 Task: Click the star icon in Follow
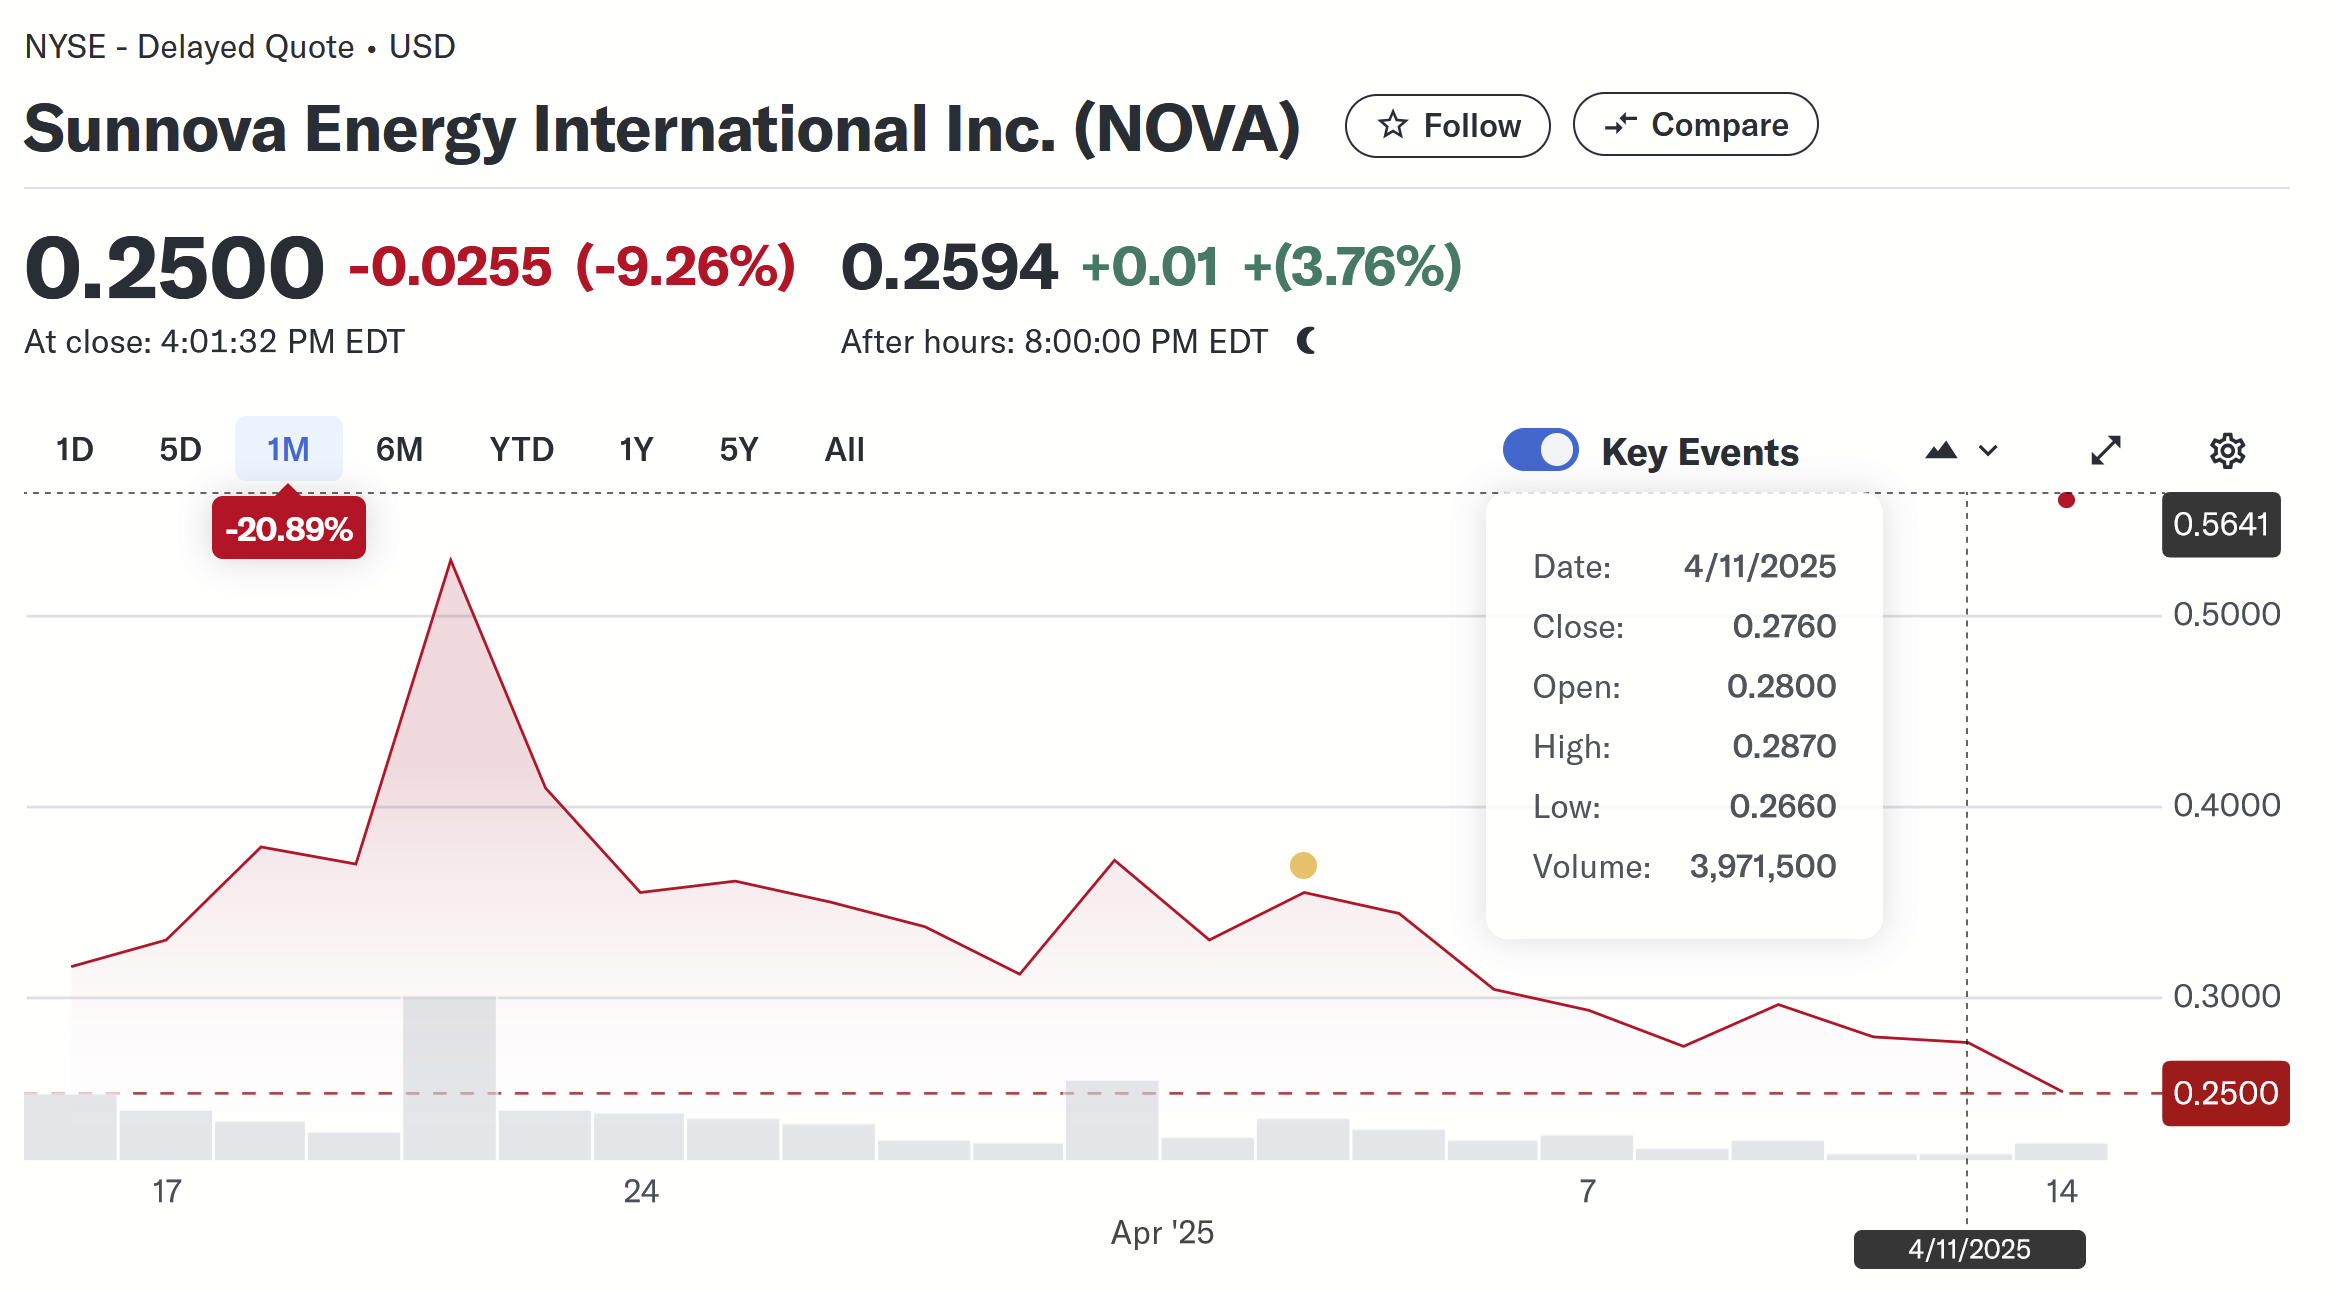pos(1392,126)
